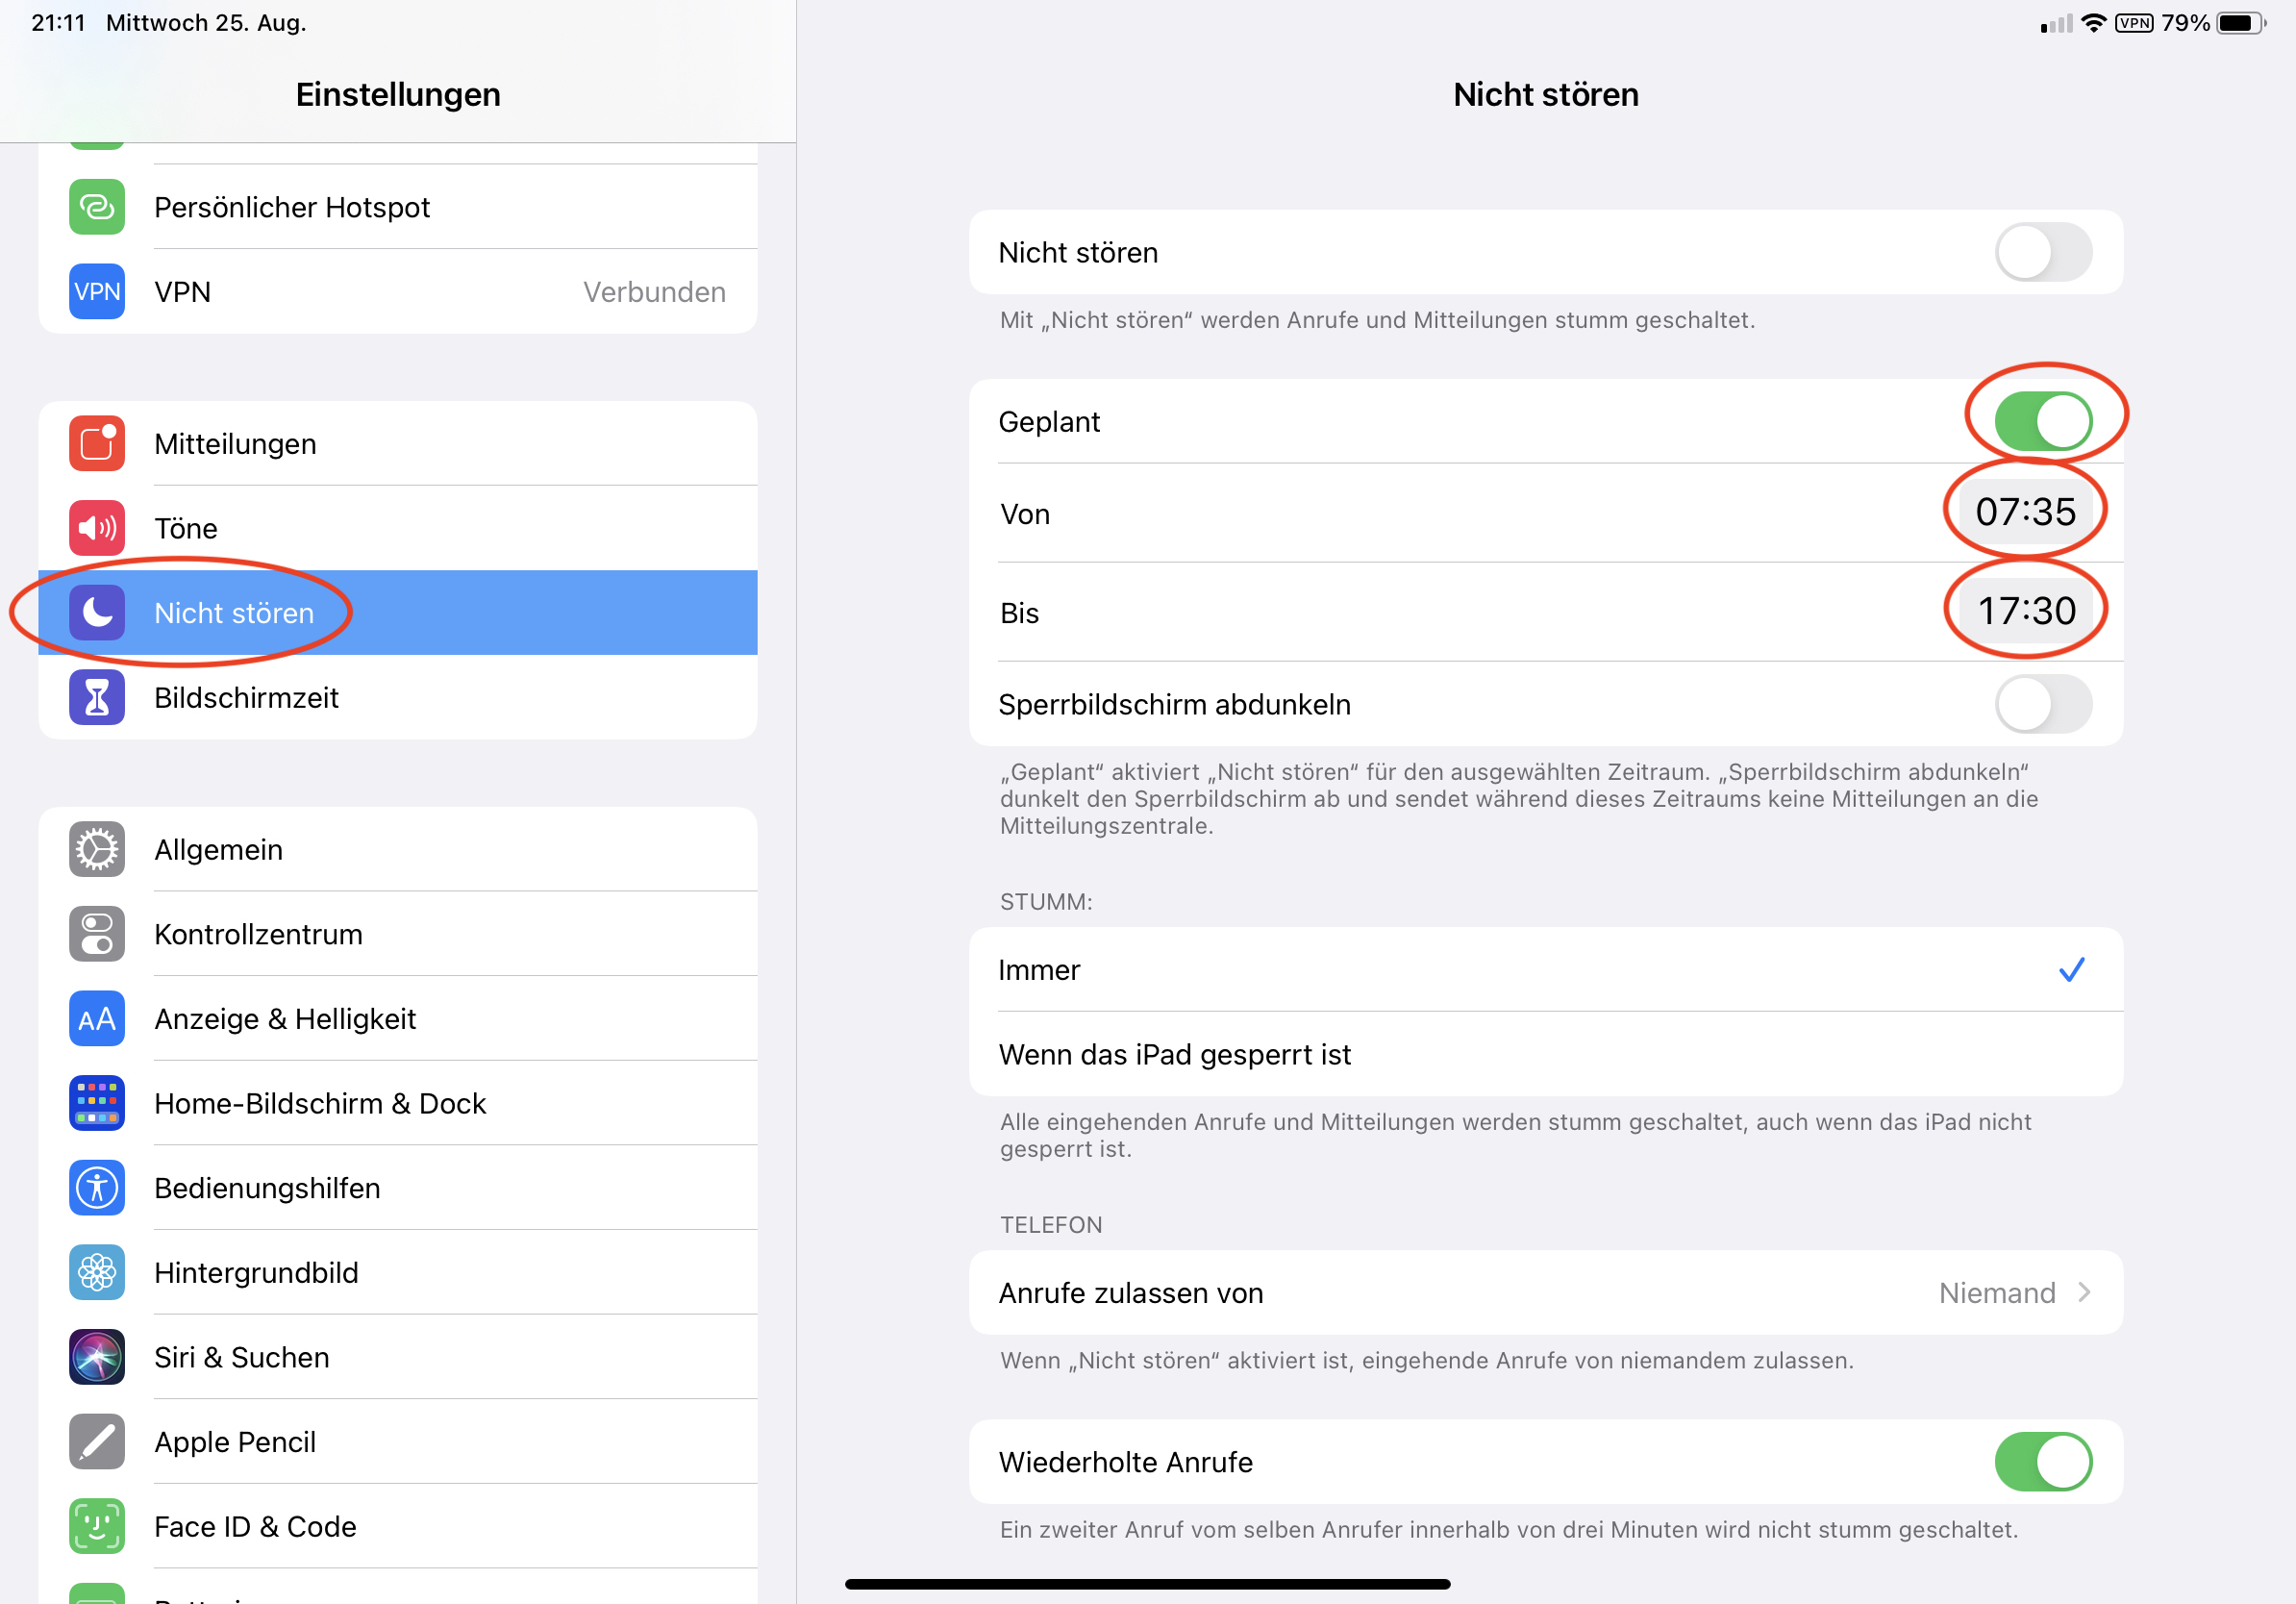Open the Bis end time picker
This screenshot has width=2296, height=1604.
(x=2025, y=611)
